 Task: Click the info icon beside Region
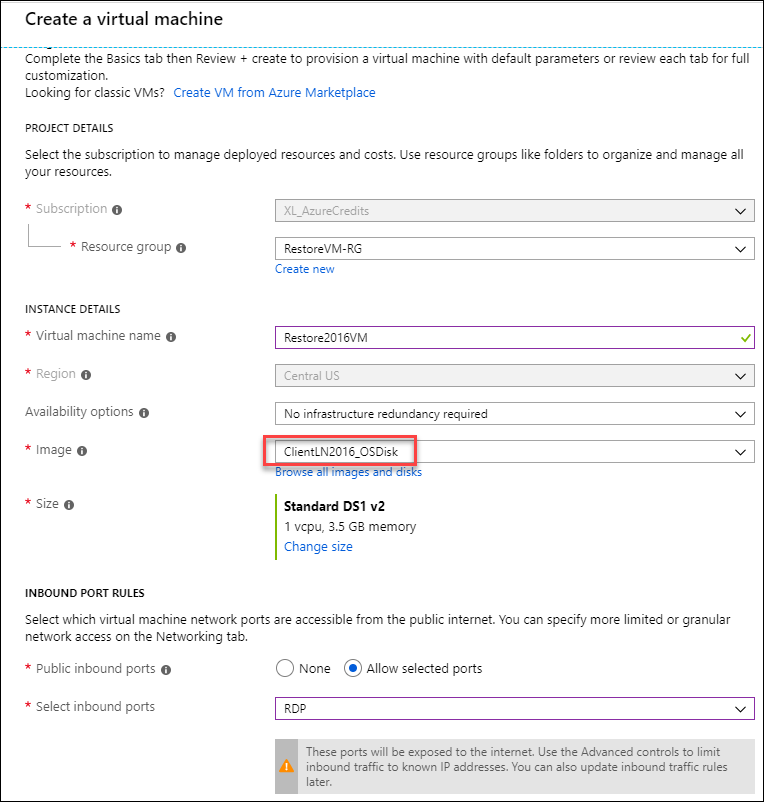coord(86,375)
